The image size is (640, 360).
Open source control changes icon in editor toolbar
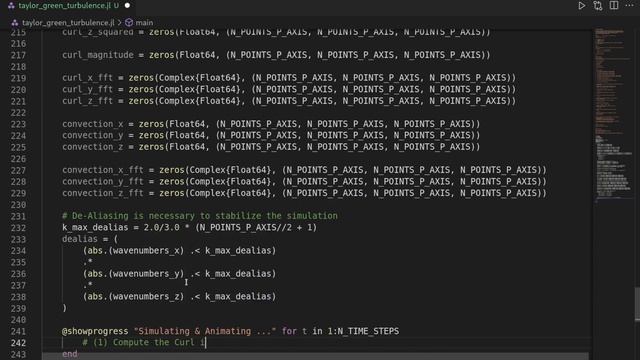[x=598, y=6]
